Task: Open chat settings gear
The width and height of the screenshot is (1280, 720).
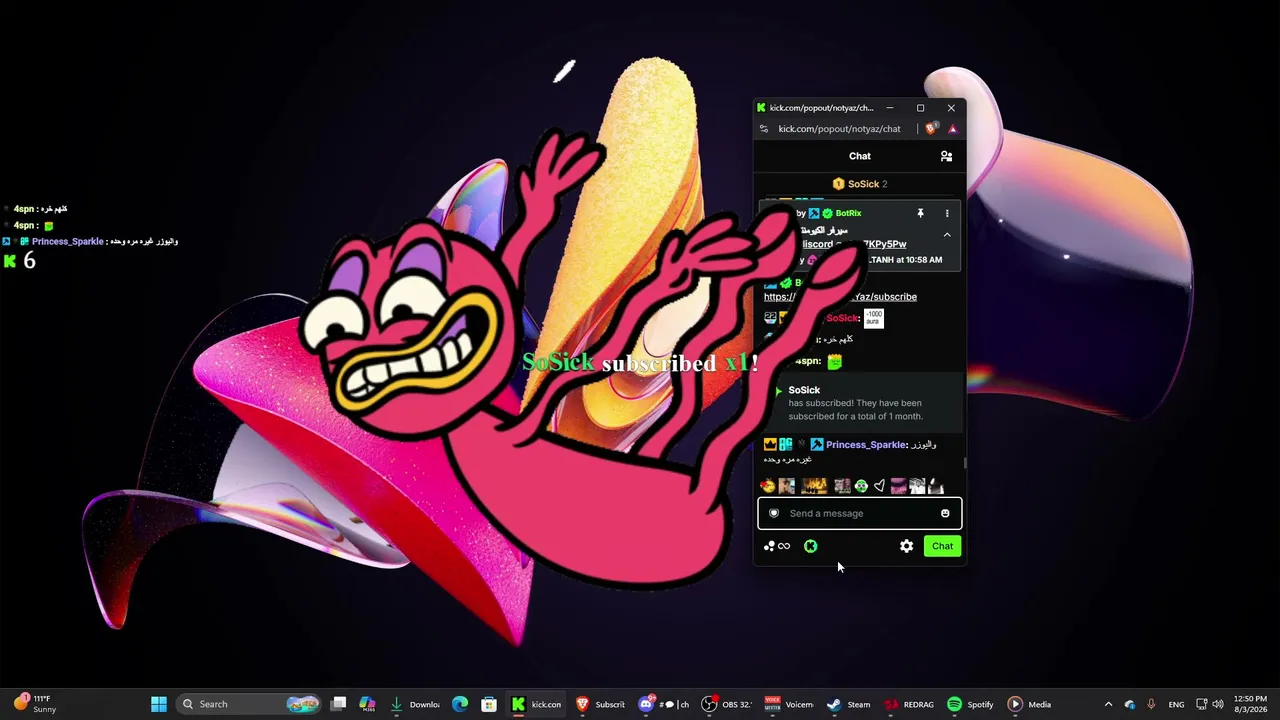Action: tap(906, 546)
